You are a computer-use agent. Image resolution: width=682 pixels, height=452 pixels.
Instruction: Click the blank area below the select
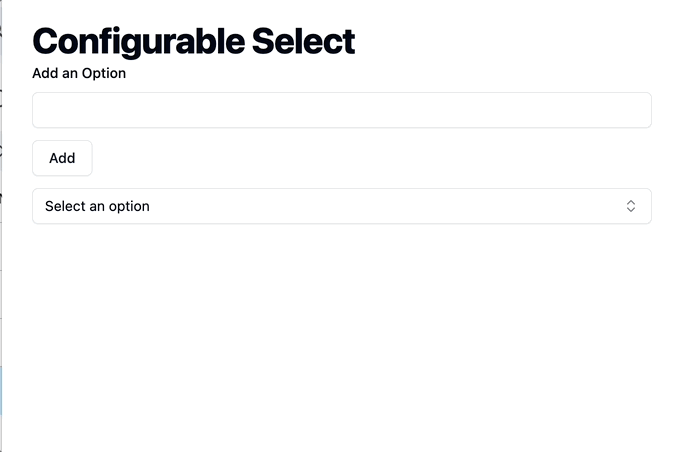[341, 335]
